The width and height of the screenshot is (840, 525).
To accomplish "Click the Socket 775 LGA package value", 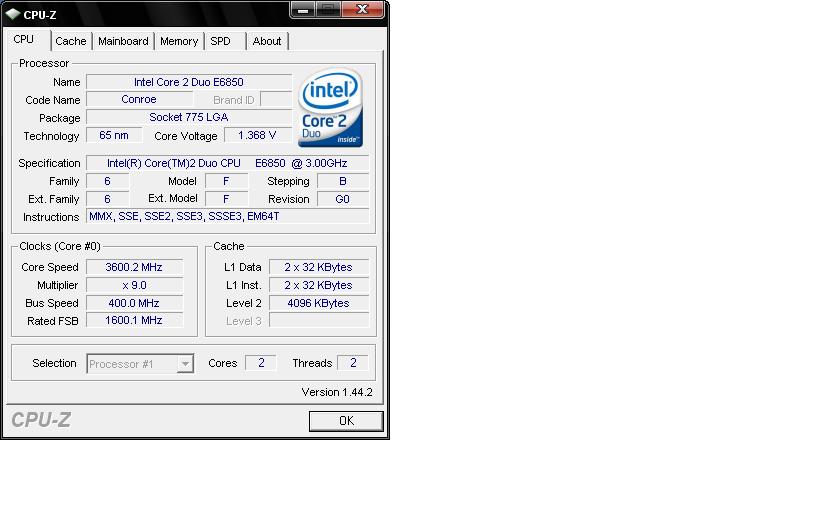I will 189,117.
